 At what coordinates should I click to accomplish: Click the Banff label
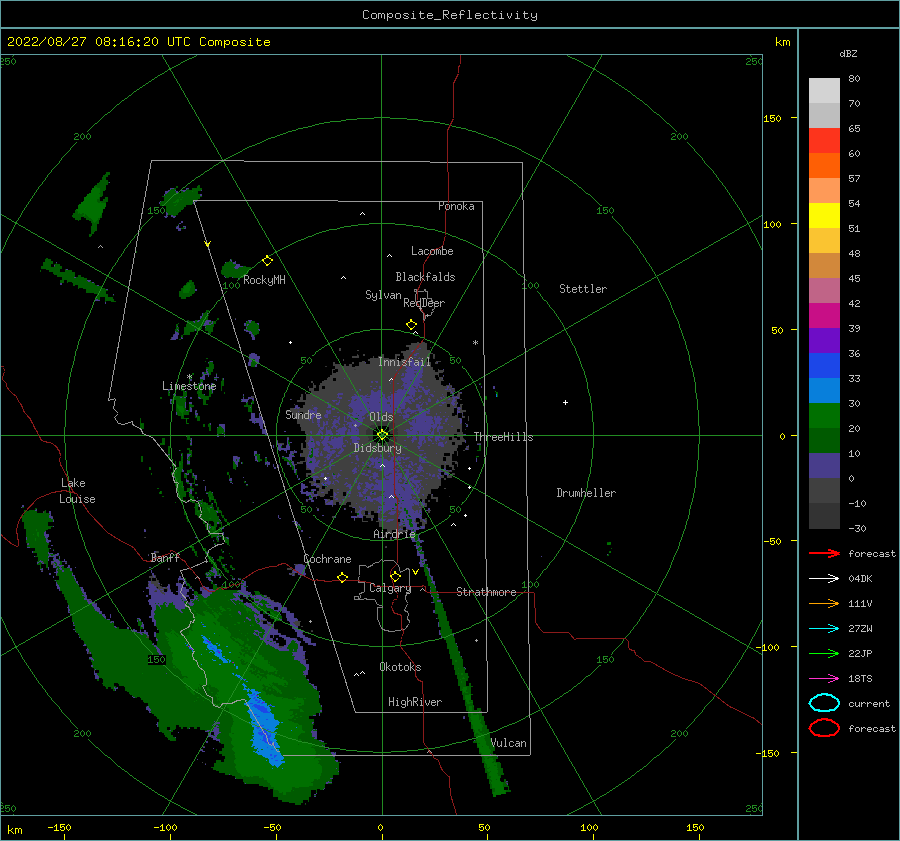pyautogui.click(x=165, y=557)
